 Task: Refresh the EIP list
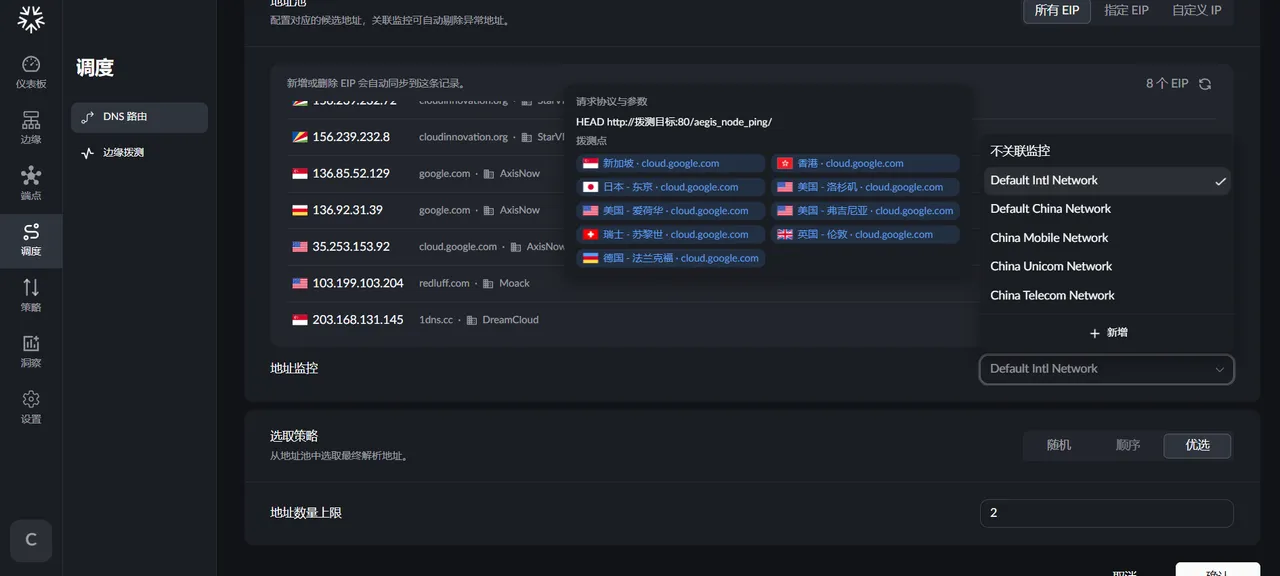(x=1205, y=84)
